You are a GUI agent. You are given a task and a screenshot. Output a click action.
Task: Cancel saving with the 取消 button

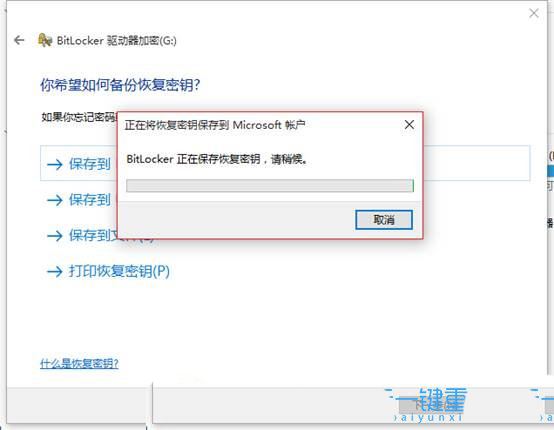(384, 220)
